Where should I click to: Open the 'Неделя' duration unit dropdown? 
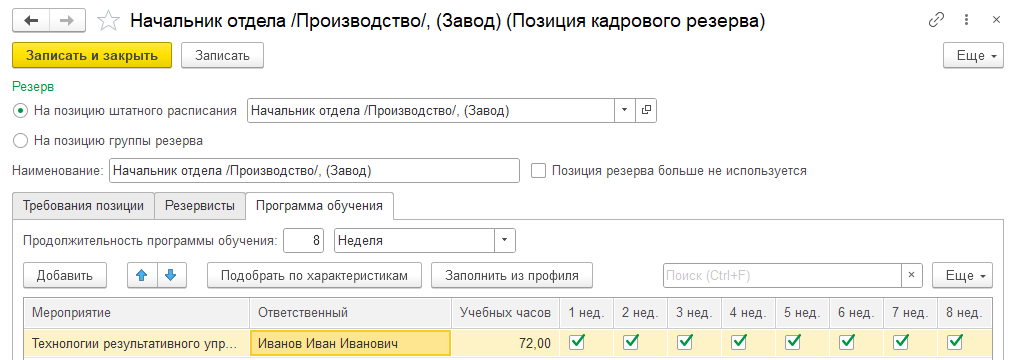pos(505,240)
